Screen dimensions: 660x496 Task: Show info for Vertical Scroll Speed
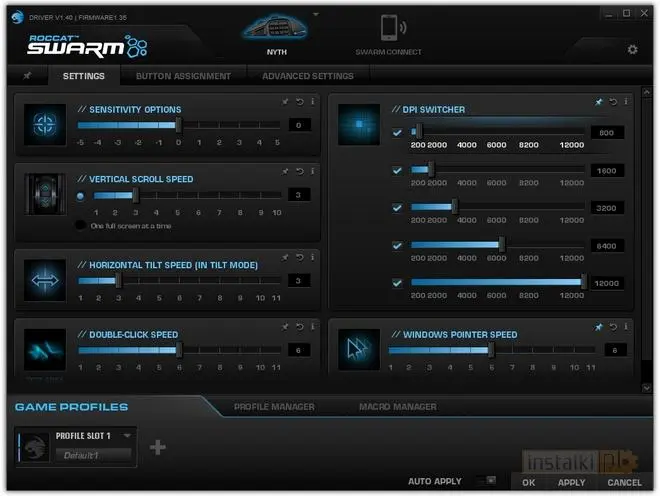pos(312,171)
